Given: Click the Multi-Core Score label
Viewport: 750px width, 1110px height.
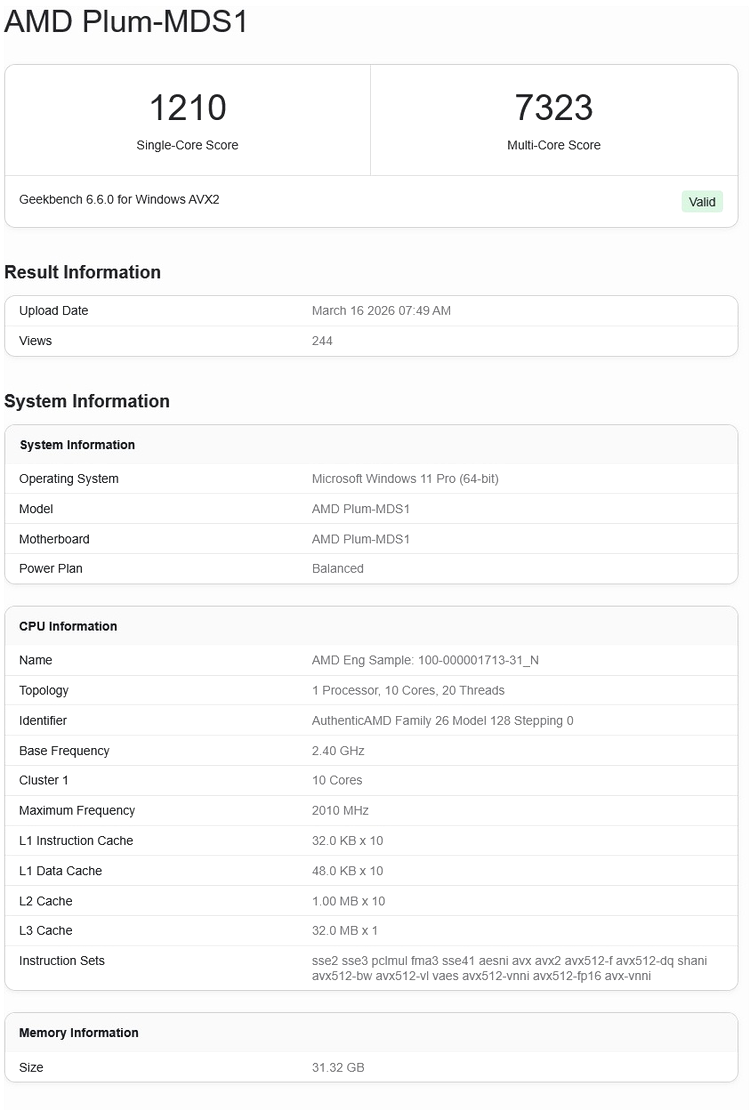Looking at the screenshot, I should (x=554, y=145).
